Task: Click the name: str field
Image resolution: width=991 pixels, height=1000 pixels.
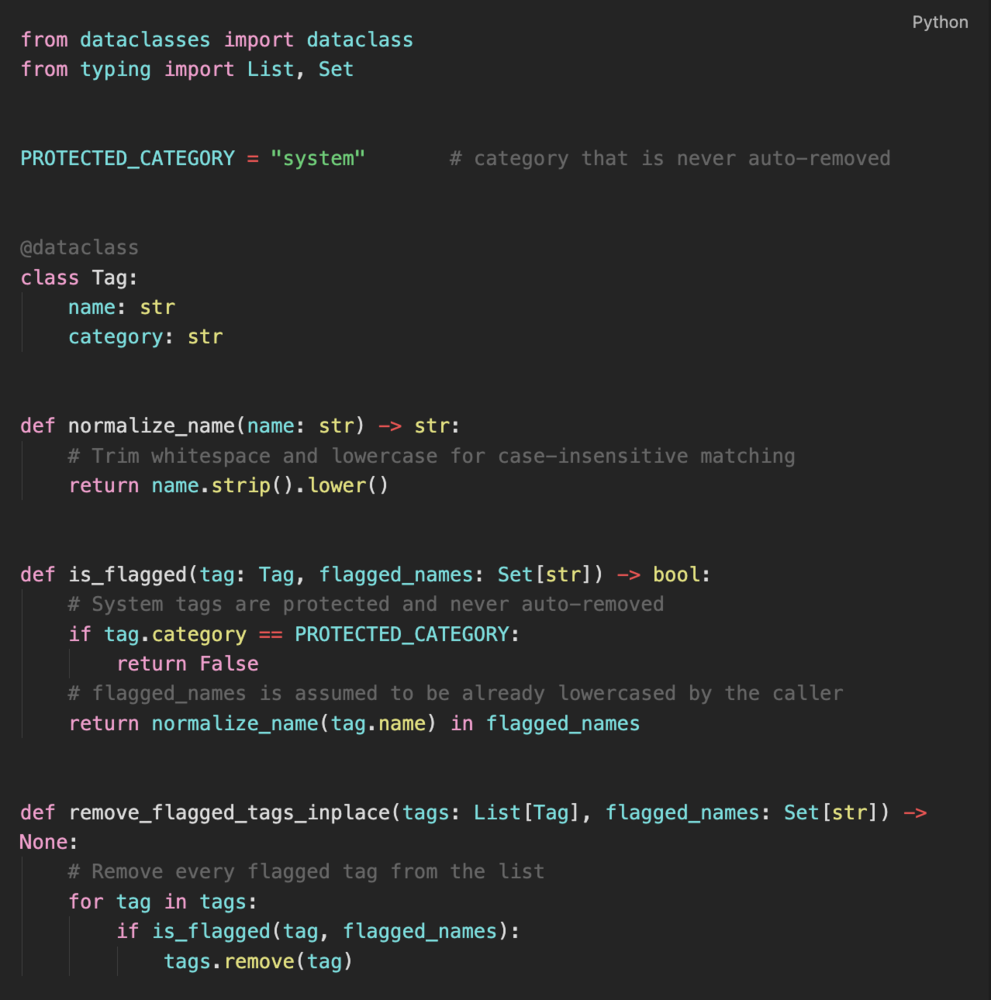Action: click(x=122, y=307)
